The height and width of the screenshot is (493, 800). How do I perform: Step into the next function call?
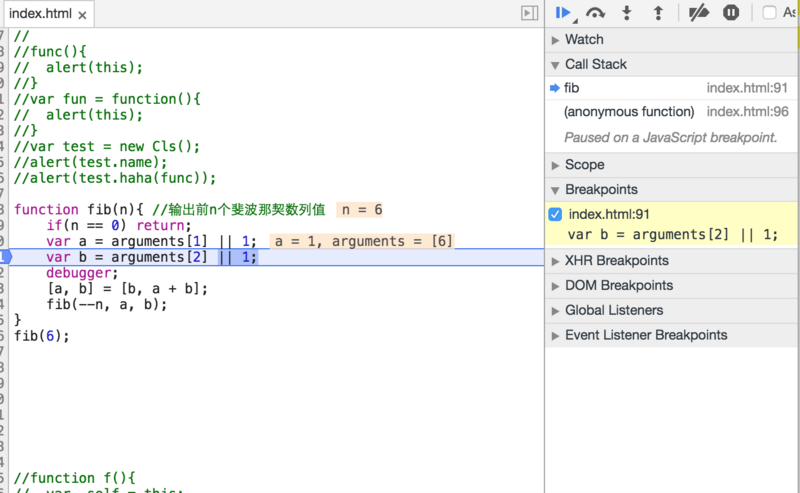(x=627, y=13)
